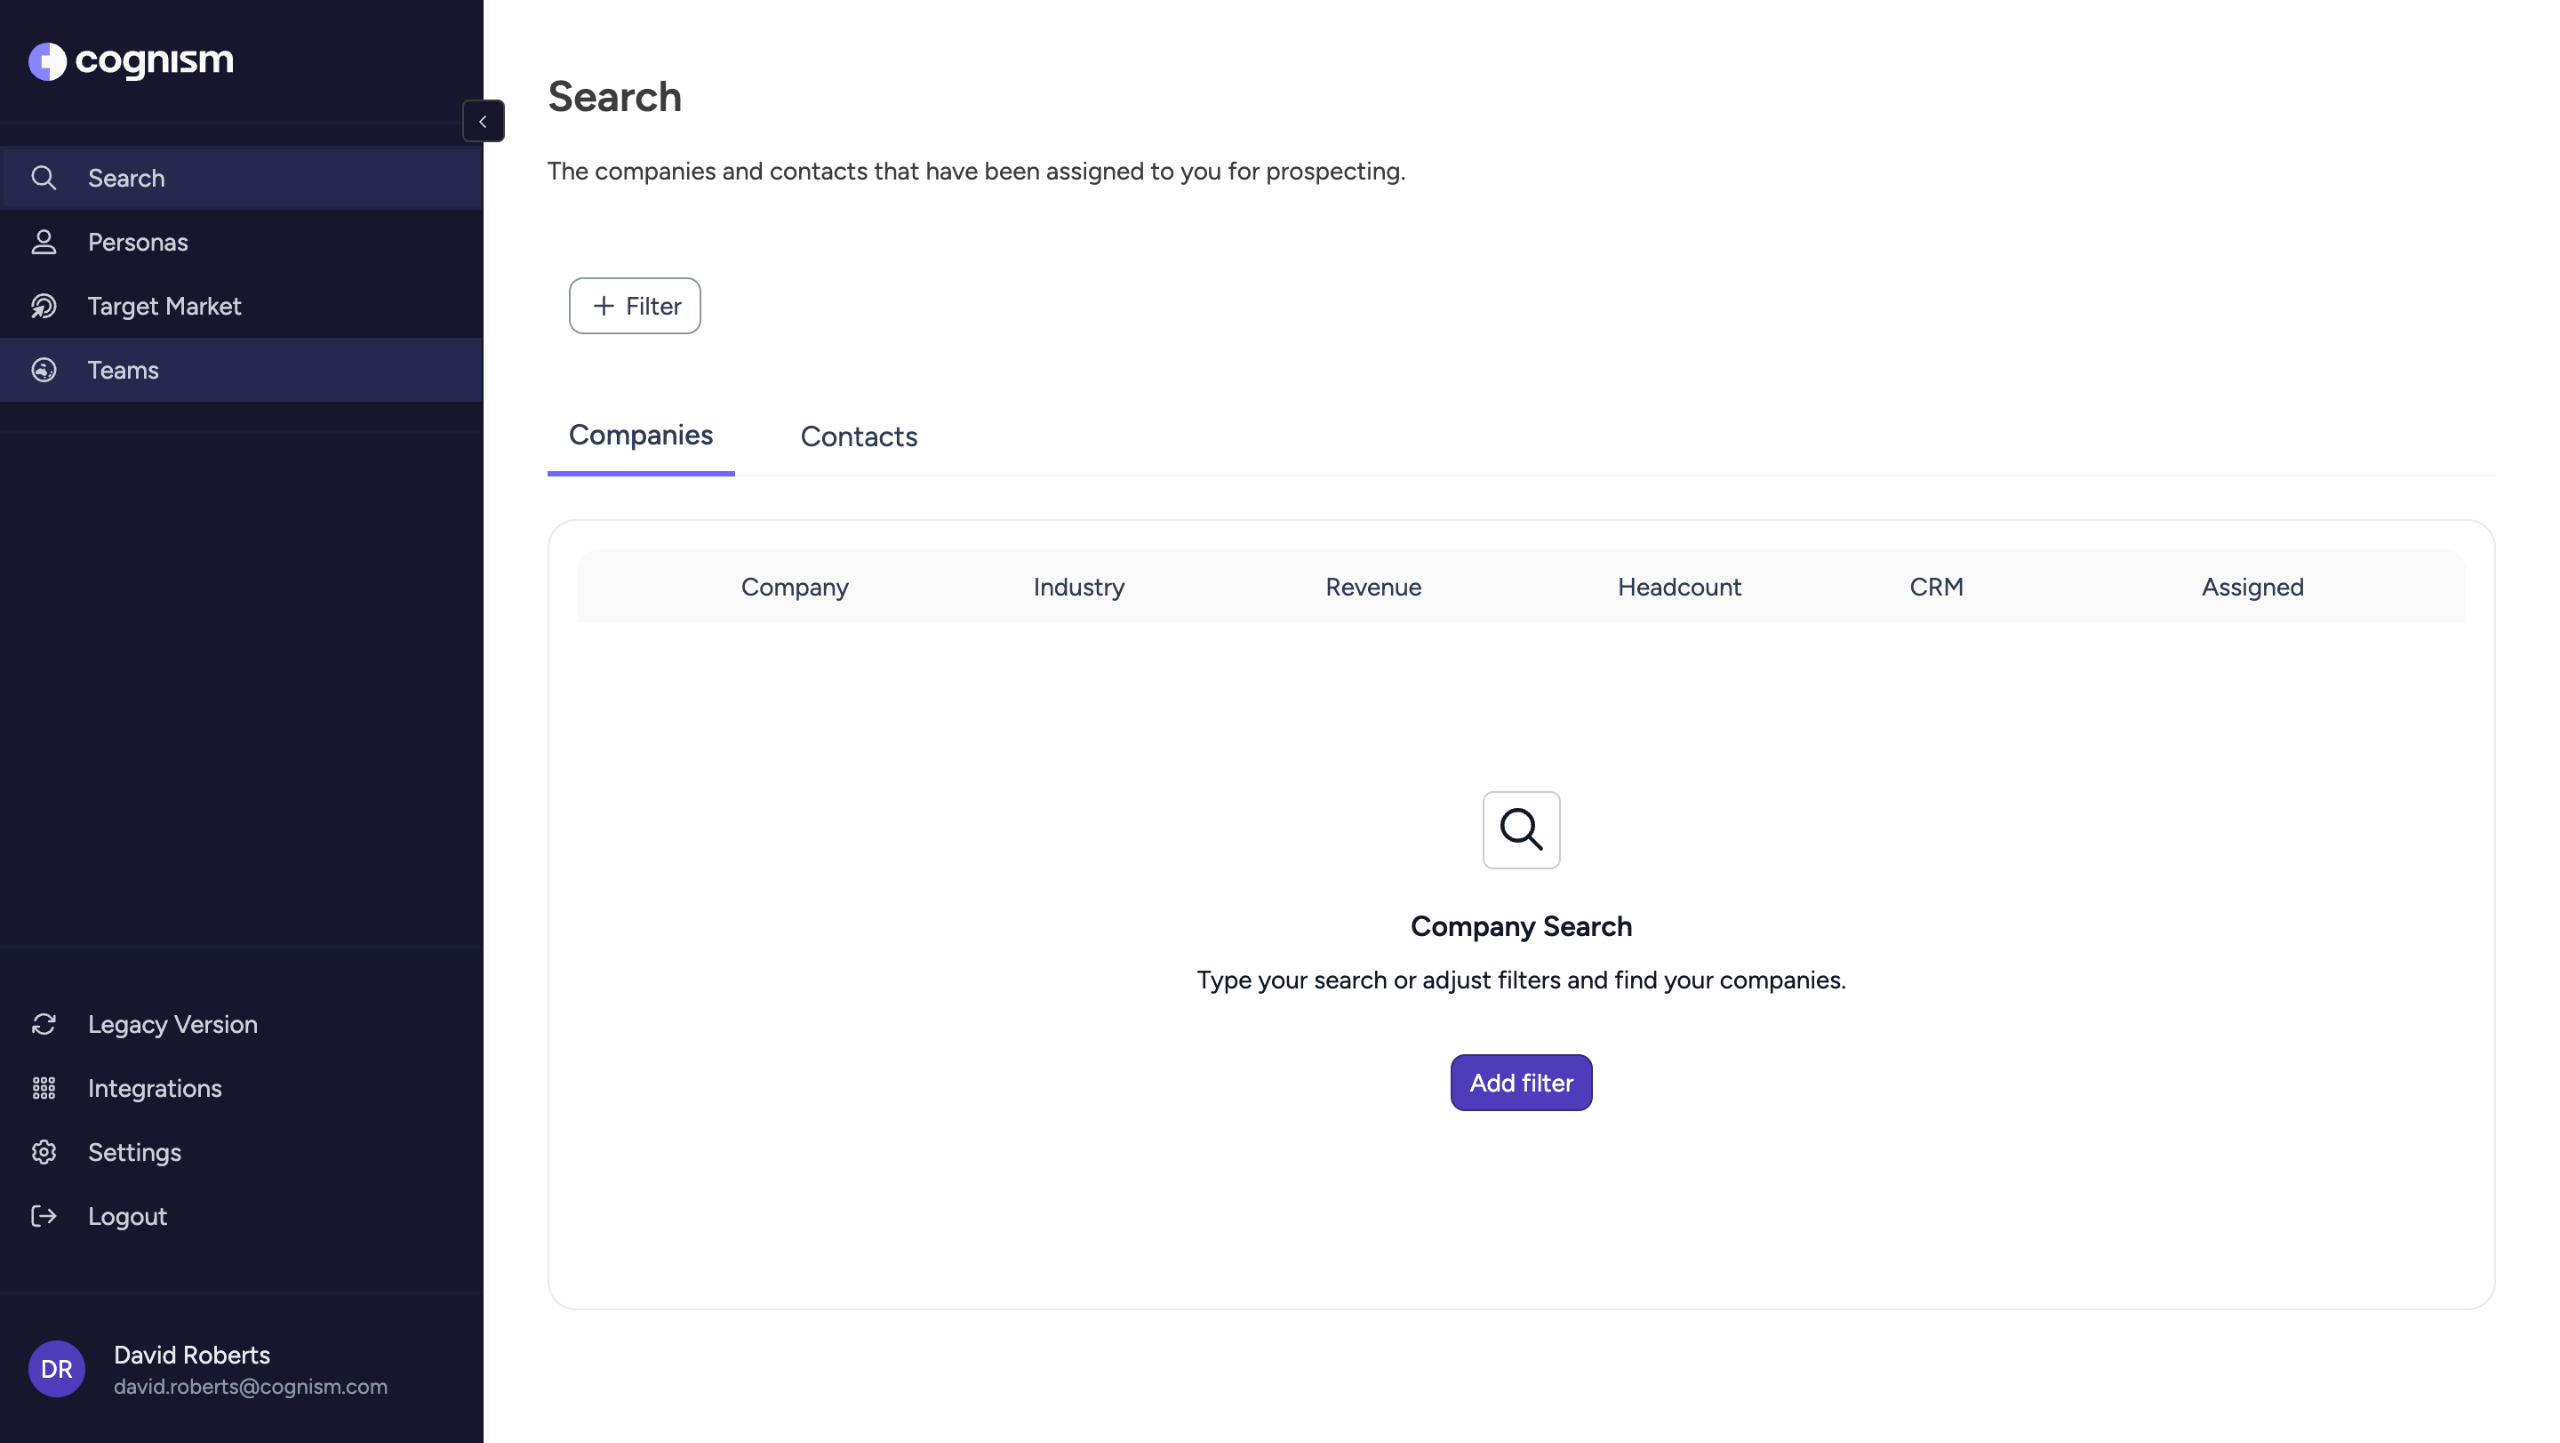Open the Target Market menu item
2560x1443 pixels.
pos(164,306)
